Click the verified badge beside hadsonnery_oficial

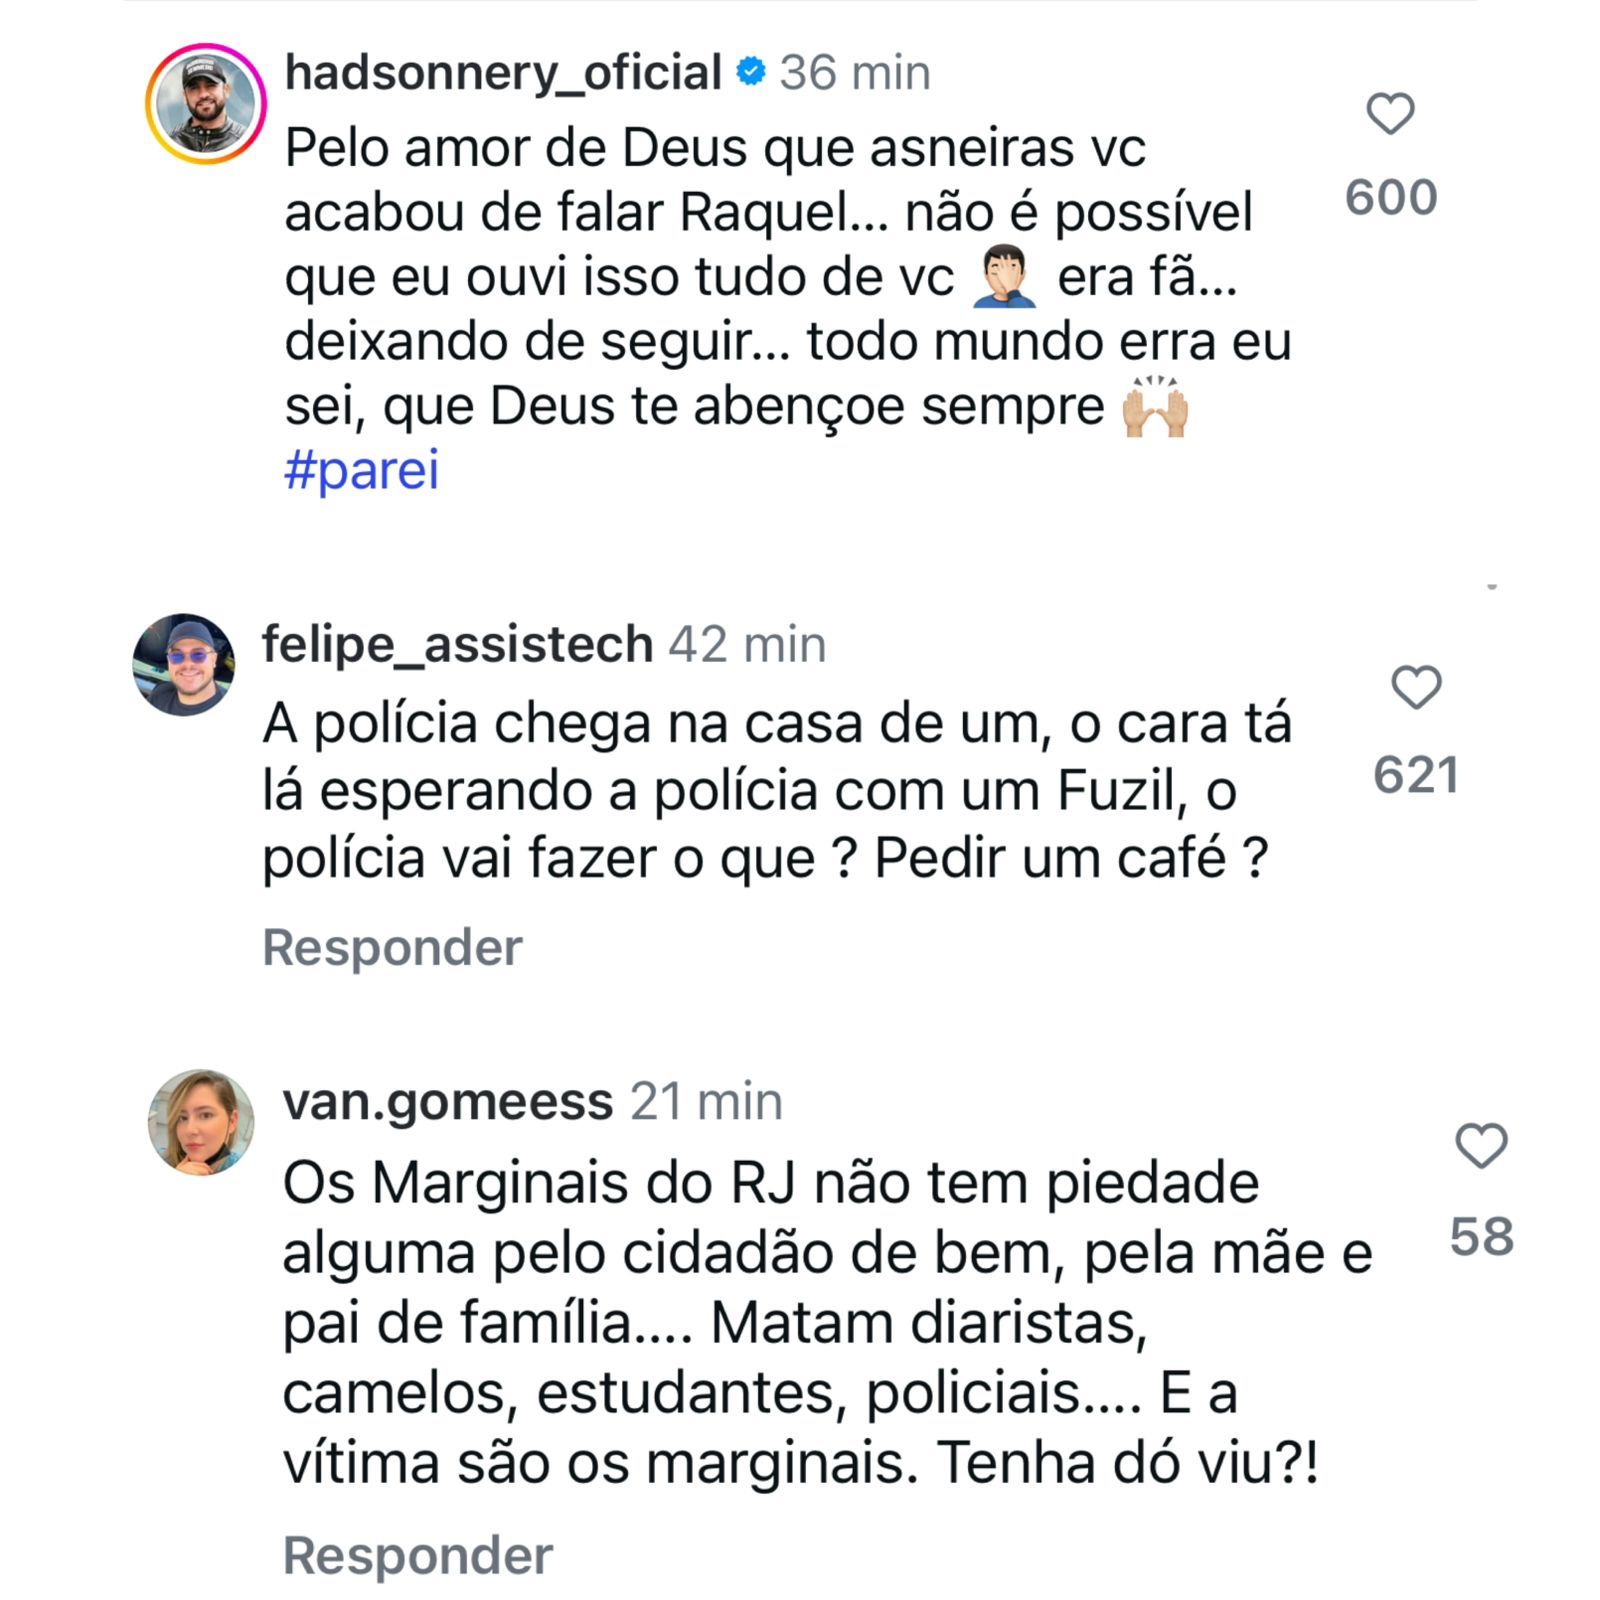751,72
